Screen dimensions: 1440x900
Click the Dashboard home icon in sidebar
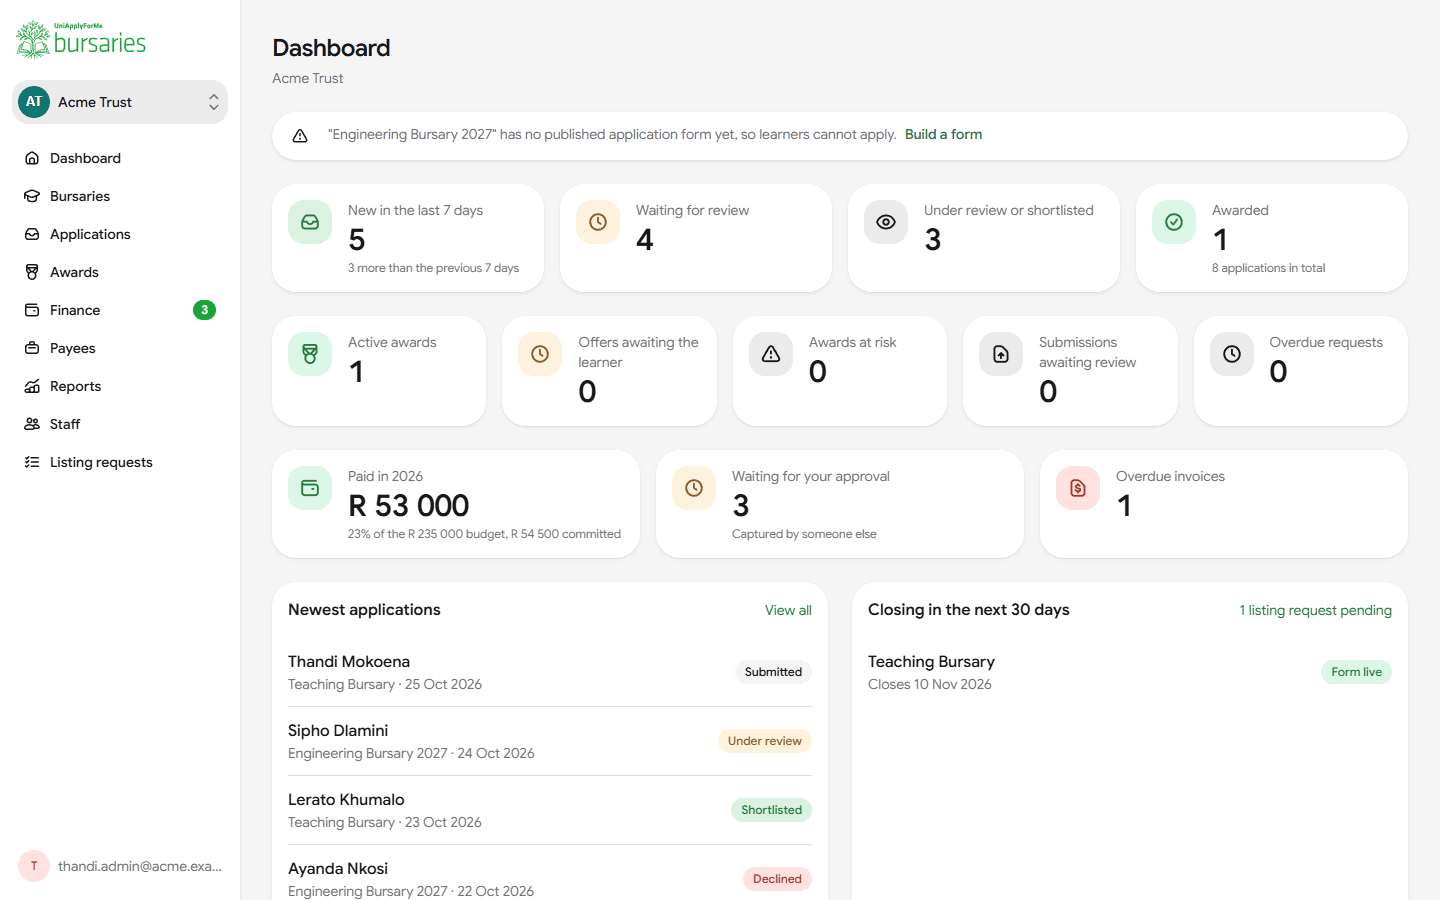tap(32, 158)
